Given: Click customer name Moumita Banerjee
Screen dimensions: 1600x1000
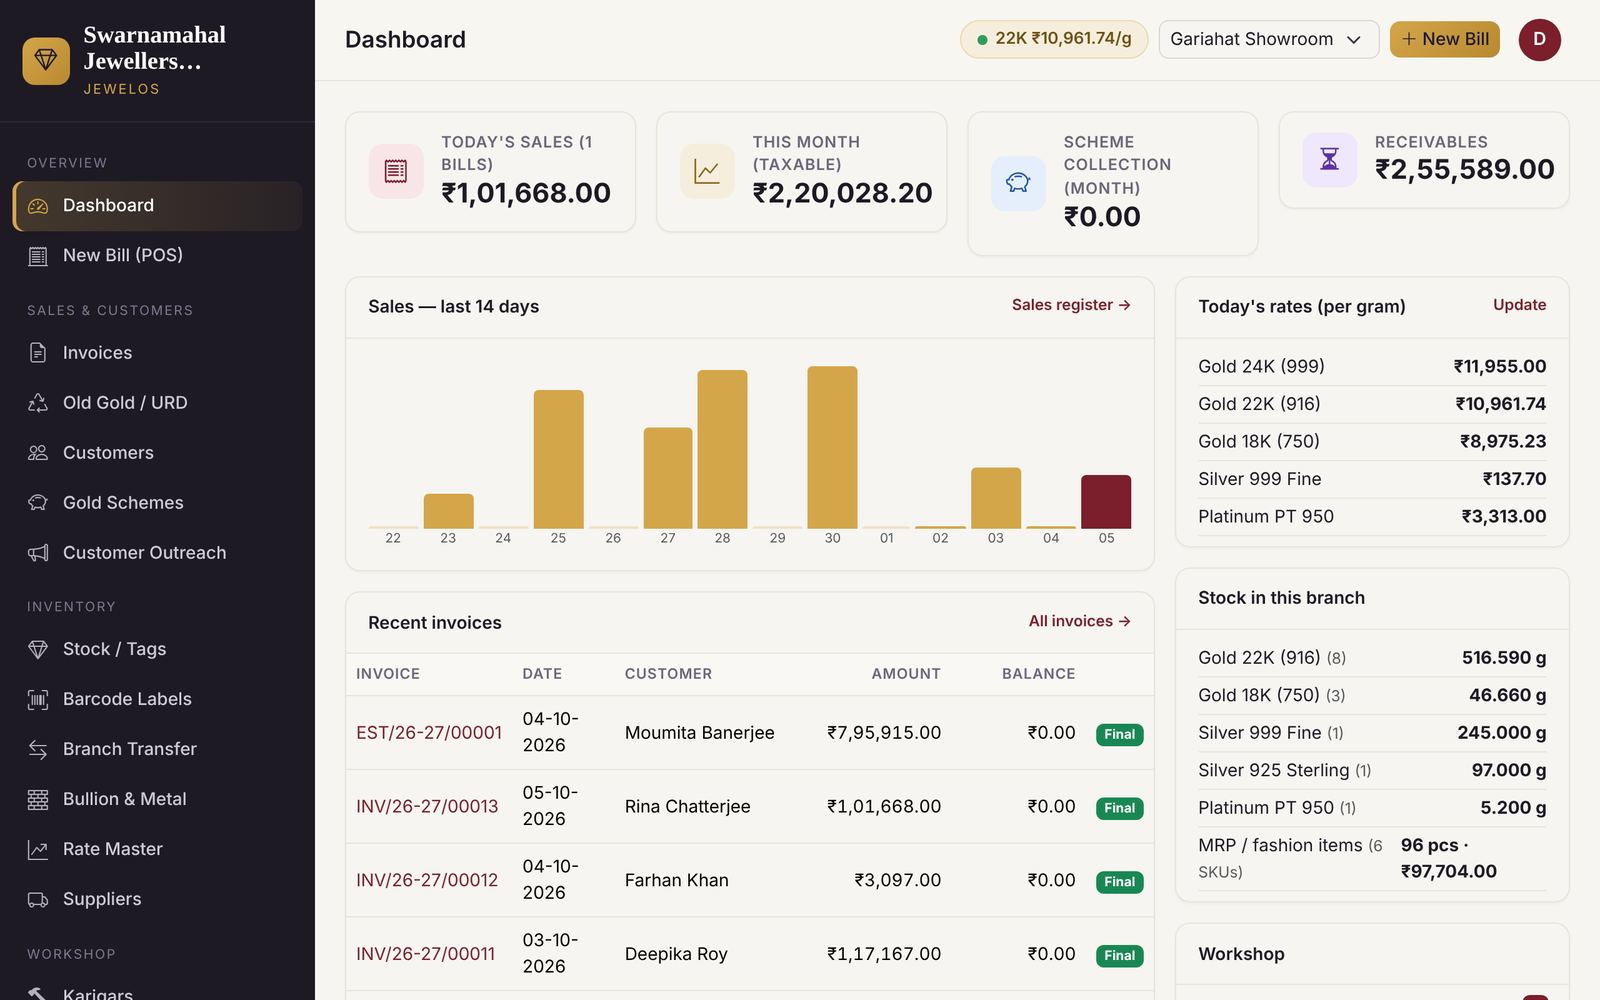Looking at the screenshot, I should tap(699, 733).
